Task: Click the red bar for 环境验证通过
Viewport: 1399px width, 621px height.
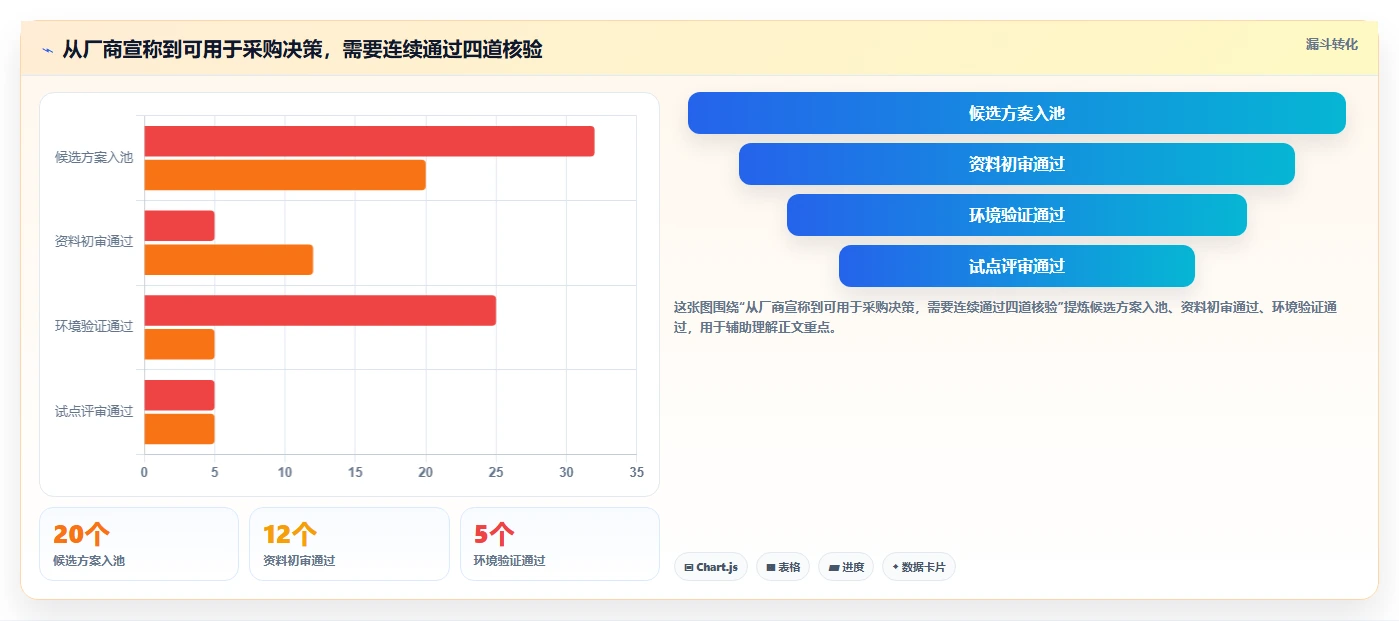Action: point(320,310)
